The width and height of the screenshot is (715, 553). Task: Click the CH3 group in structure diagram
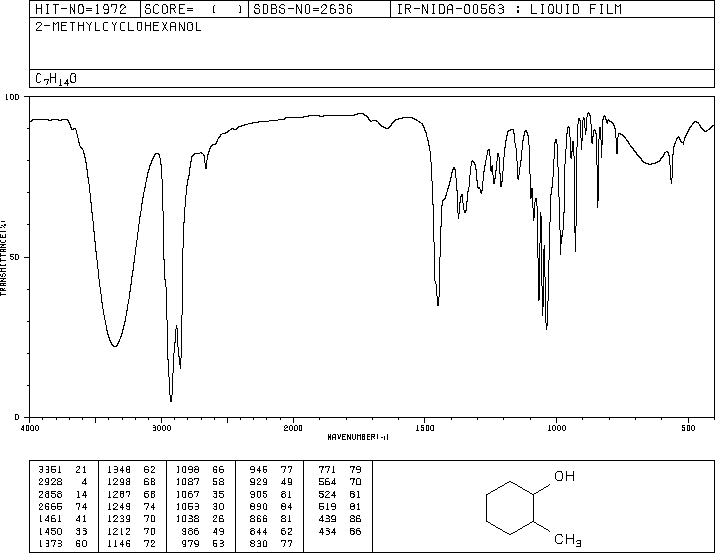pyautogui.click(x=567, y=540)
